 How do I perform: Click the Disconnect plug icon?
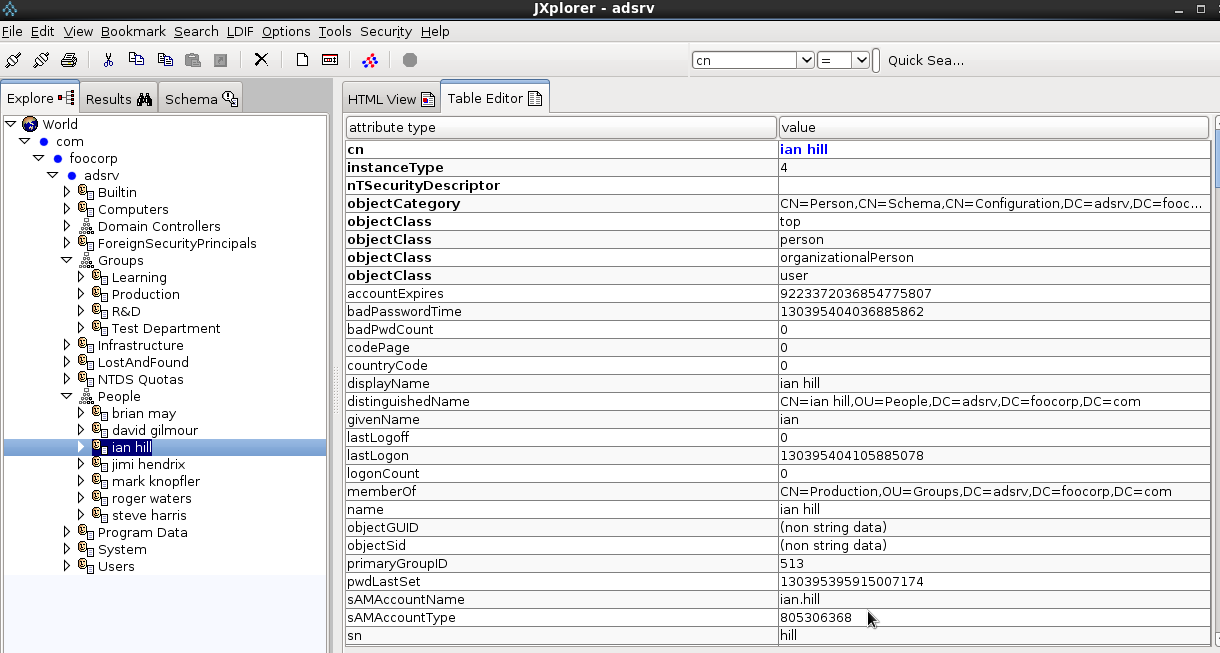(41, 60)
